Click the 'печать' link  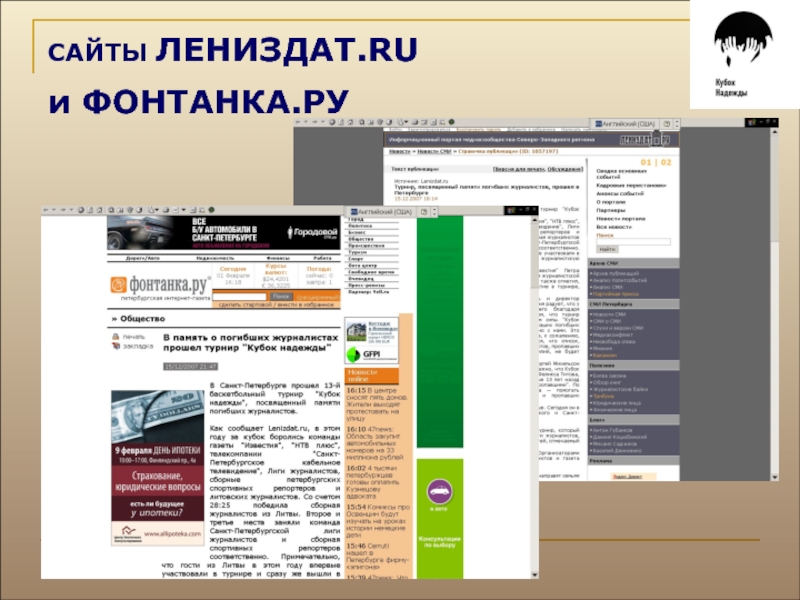click(x=134, y=337)
